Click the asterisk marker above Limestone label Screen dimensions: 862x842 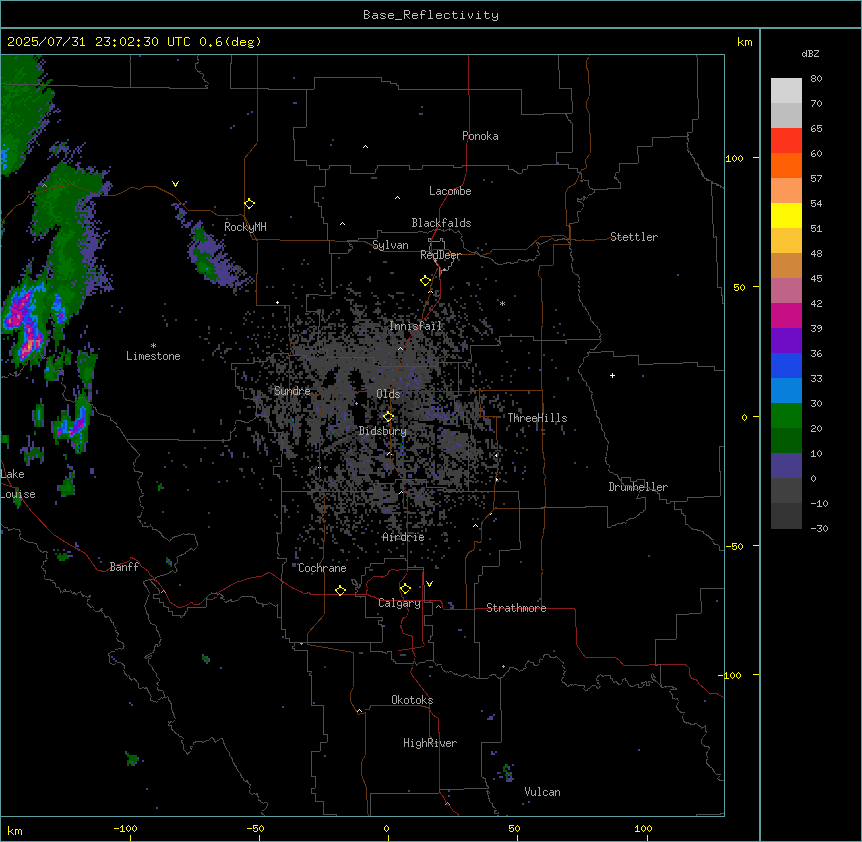[x=153, y=346]
